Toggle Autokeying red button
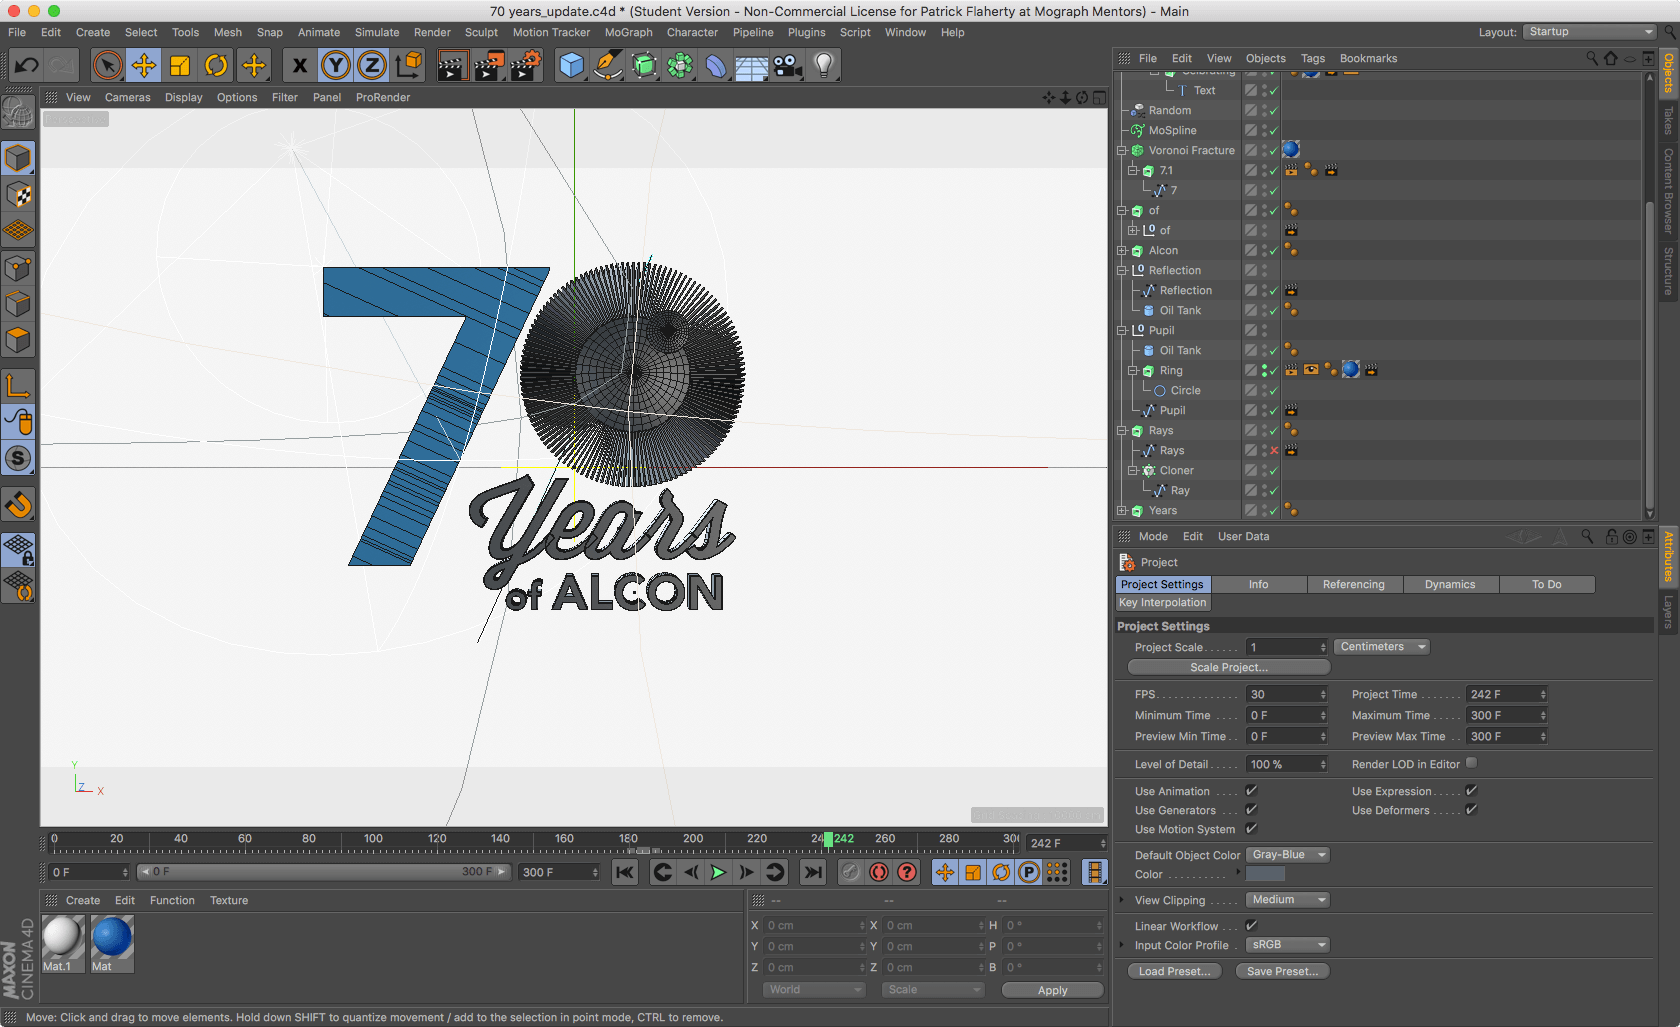The image size is (1680, 1027). pos(879,872)
